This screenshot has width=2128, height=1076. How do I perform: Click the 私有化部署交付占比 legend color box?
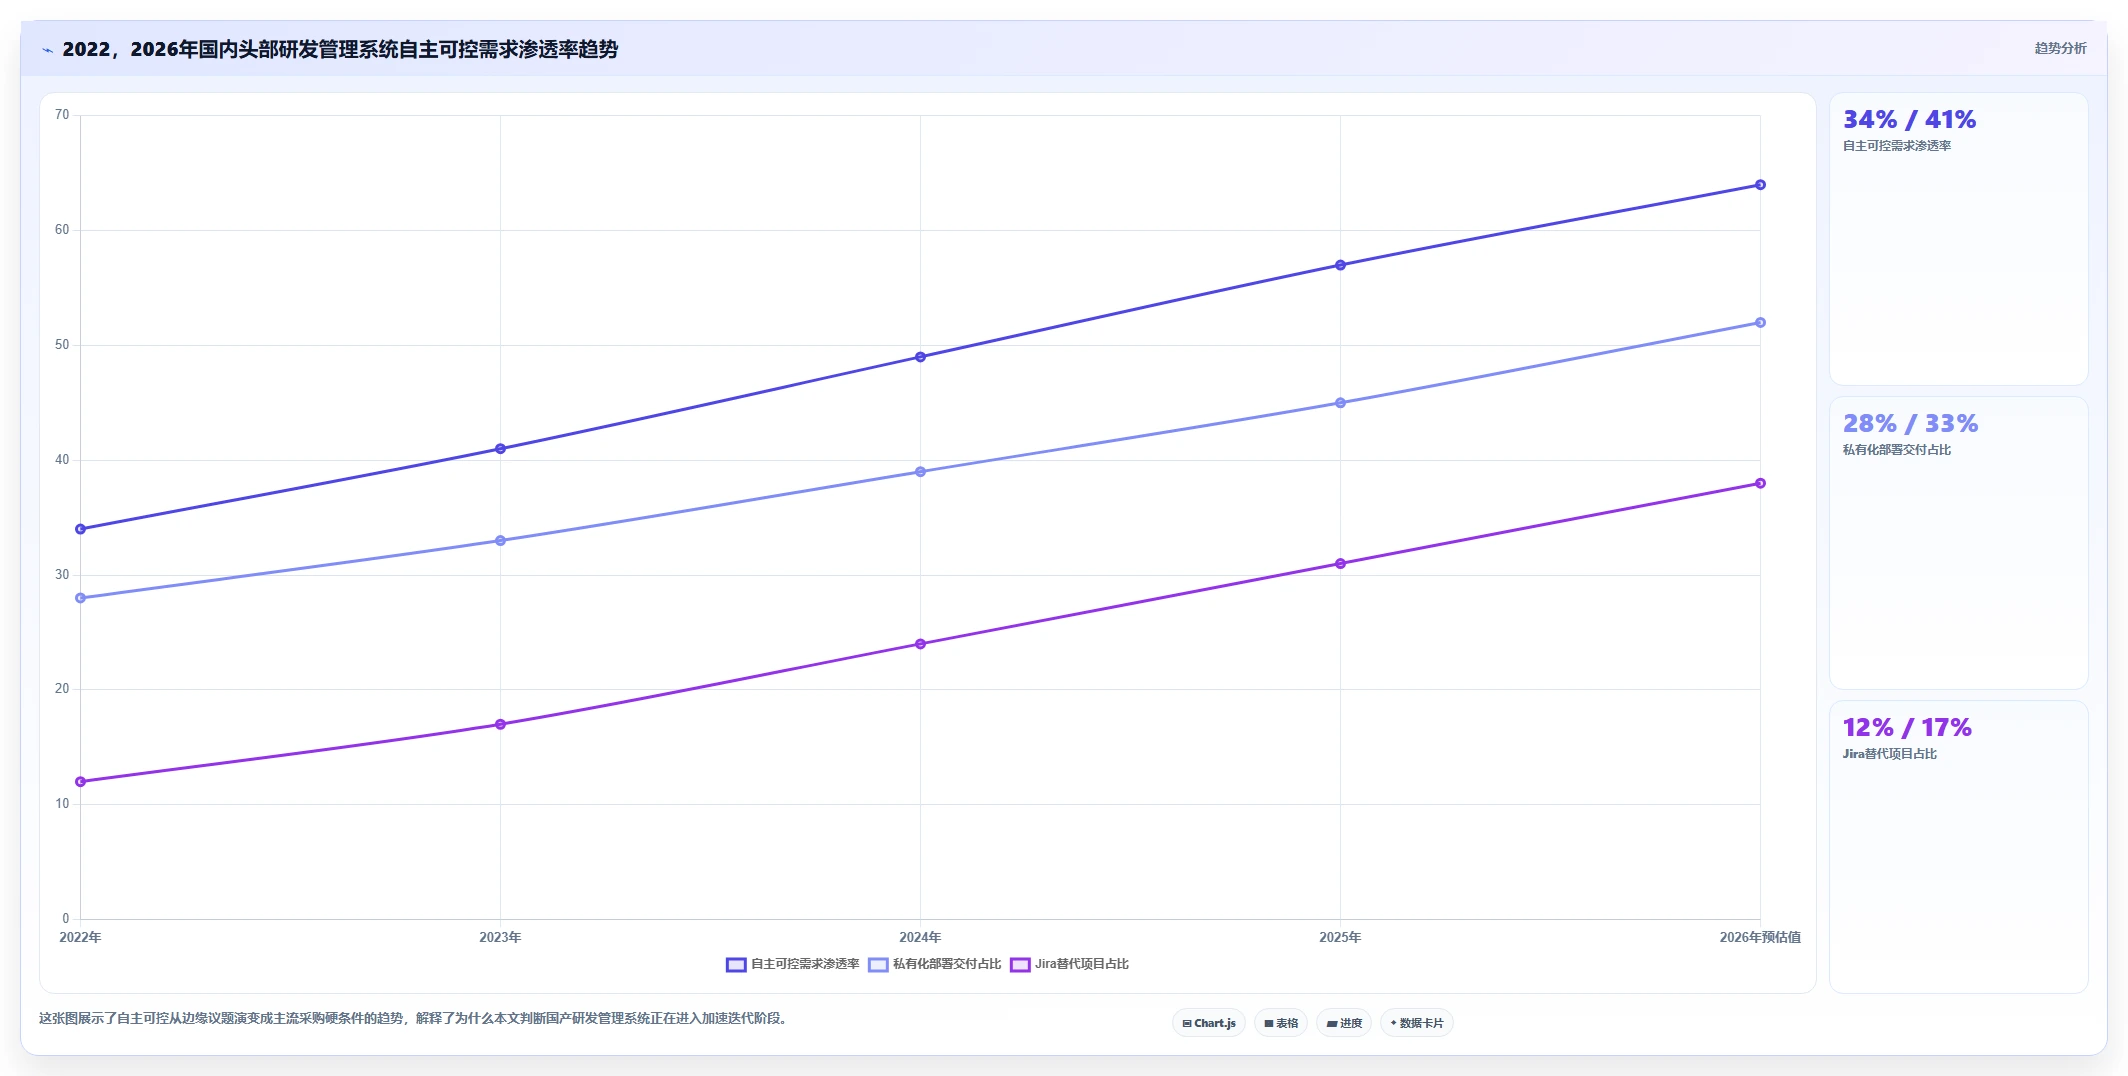click(878, 964)
